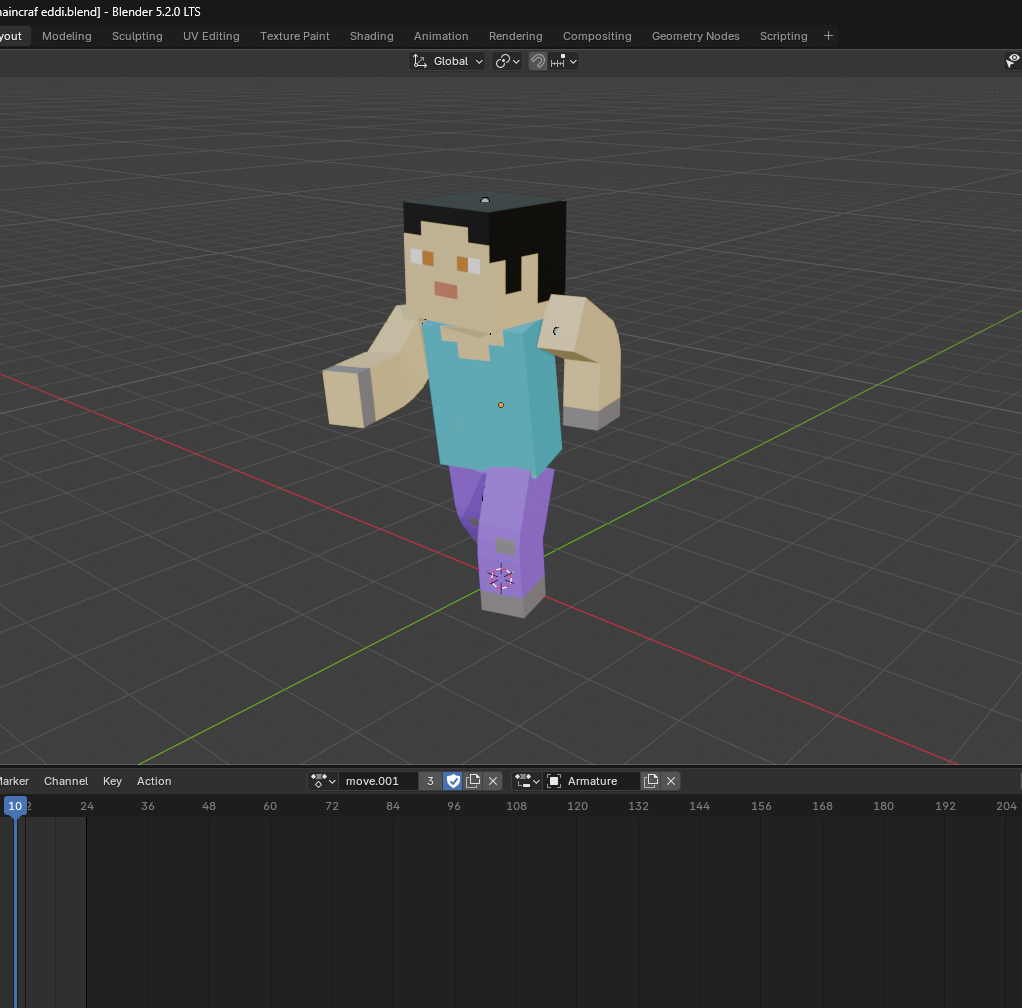
Task: Click the action user count 3 button
Action: (430, 781)
